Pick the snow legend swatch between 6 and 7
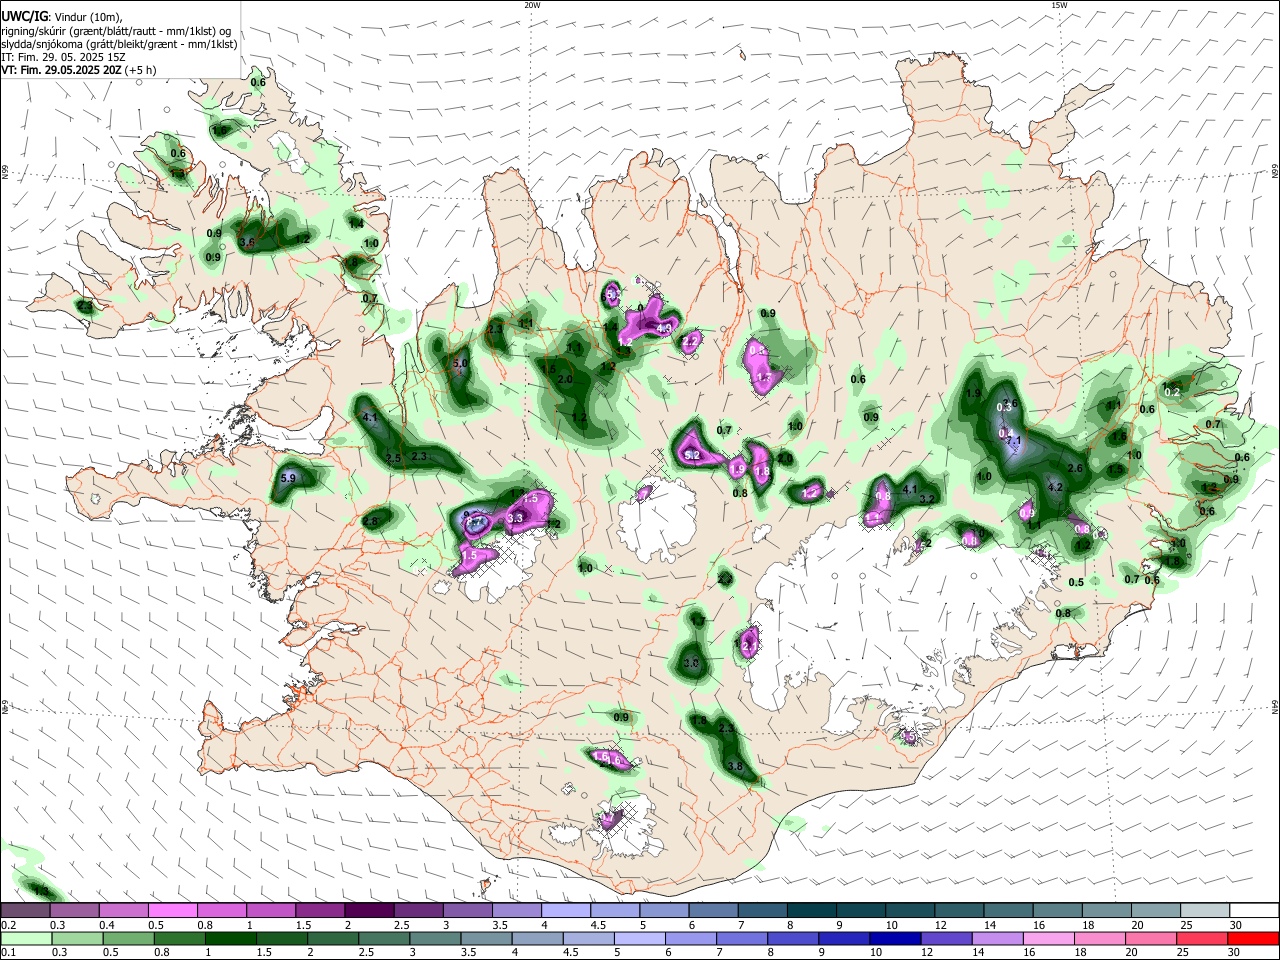 coord(712,911)
